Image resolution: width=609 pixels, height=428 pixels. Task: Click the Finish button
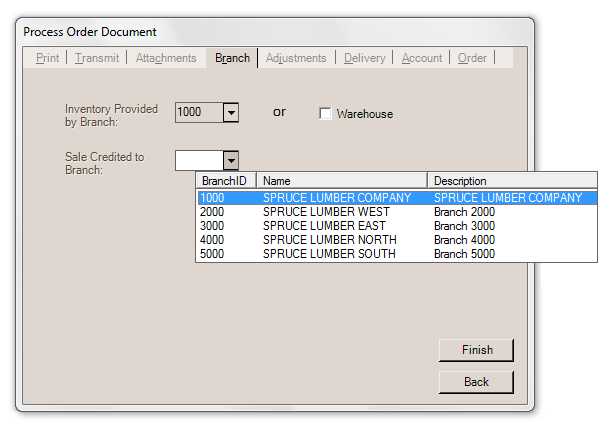pos(476,350)
